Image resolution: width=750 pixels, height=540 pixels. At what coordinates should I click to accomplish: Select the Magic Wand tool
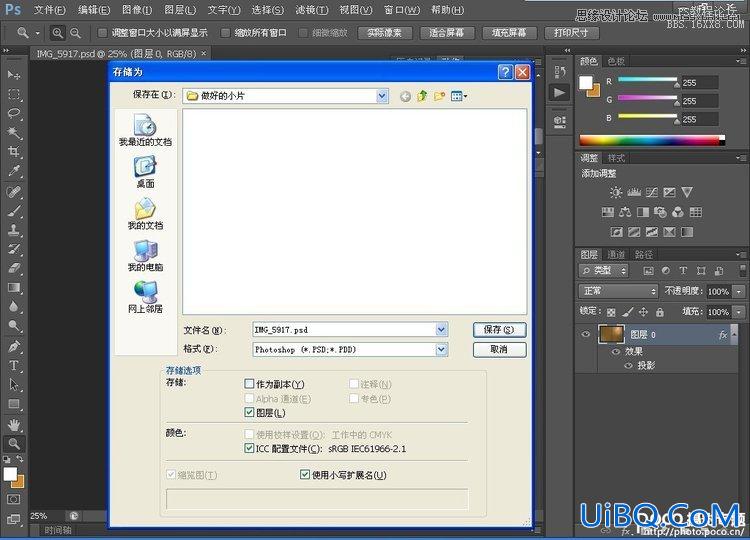(14, 132)
